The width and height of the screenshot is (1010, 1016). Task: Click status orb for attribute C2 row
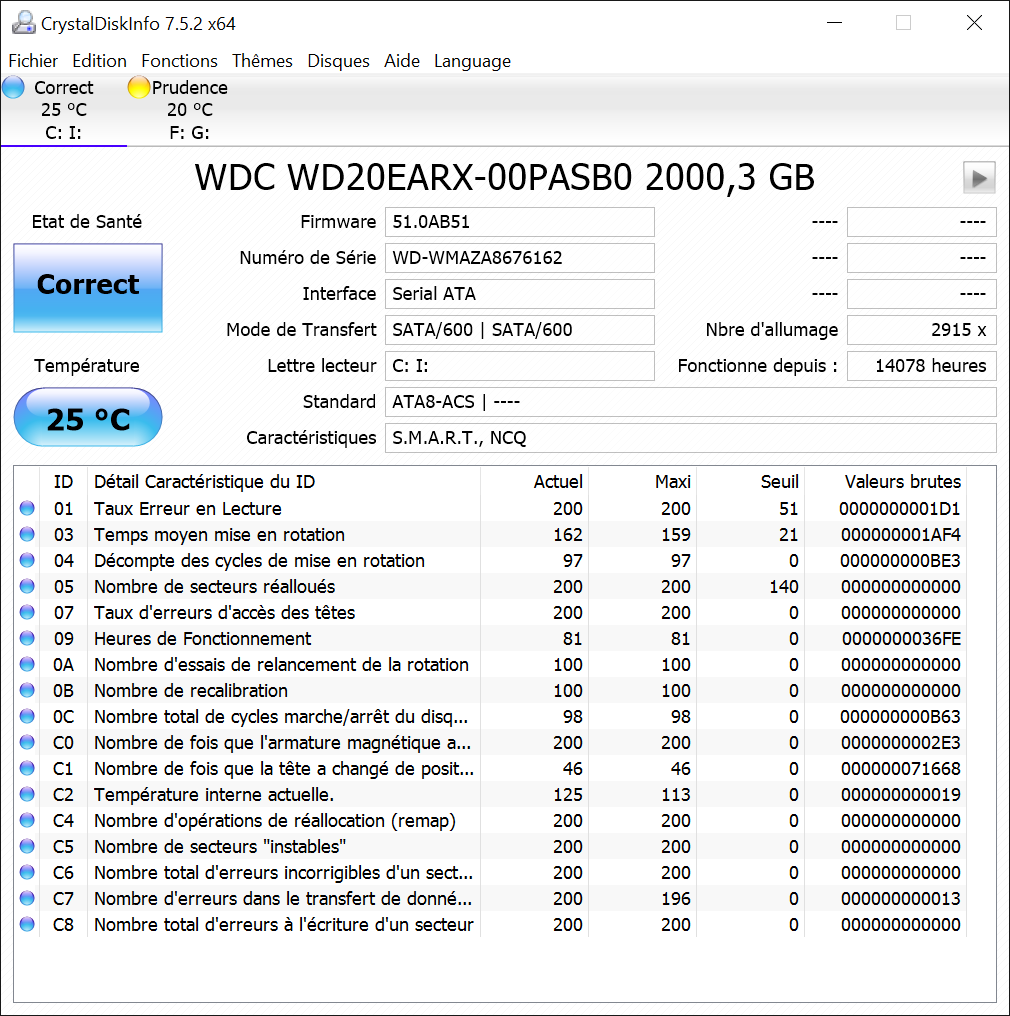[x=27, y=794]
